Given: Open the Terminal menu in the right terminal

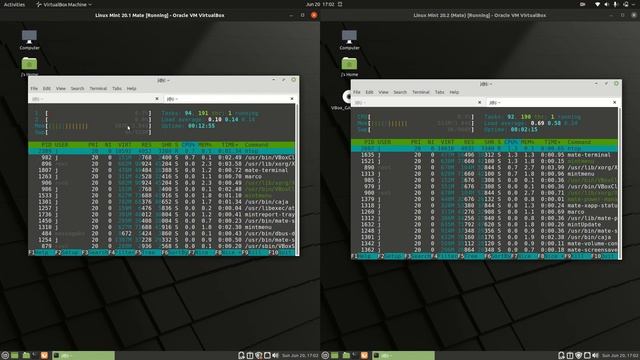Looking at the screenshot, I should [x=421, y=92].
